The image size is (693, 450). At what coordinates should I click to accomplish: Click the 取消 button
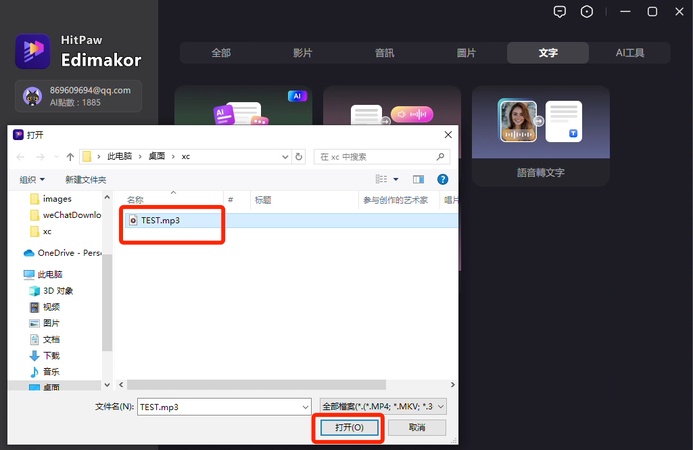point(417,427)
